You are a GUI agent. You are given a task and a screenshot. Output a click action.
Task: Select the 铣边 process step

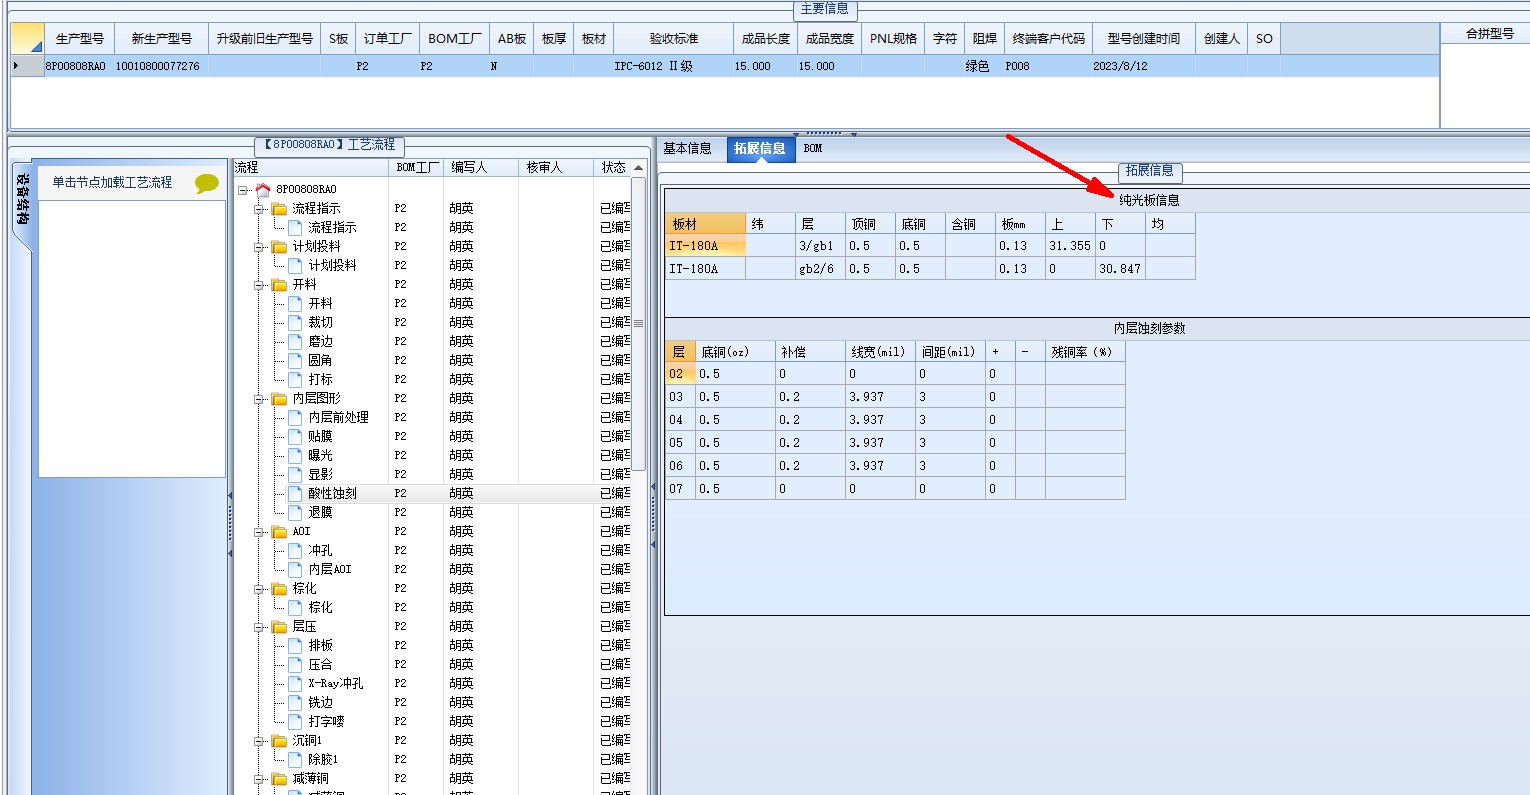click(x=320, y=703)
